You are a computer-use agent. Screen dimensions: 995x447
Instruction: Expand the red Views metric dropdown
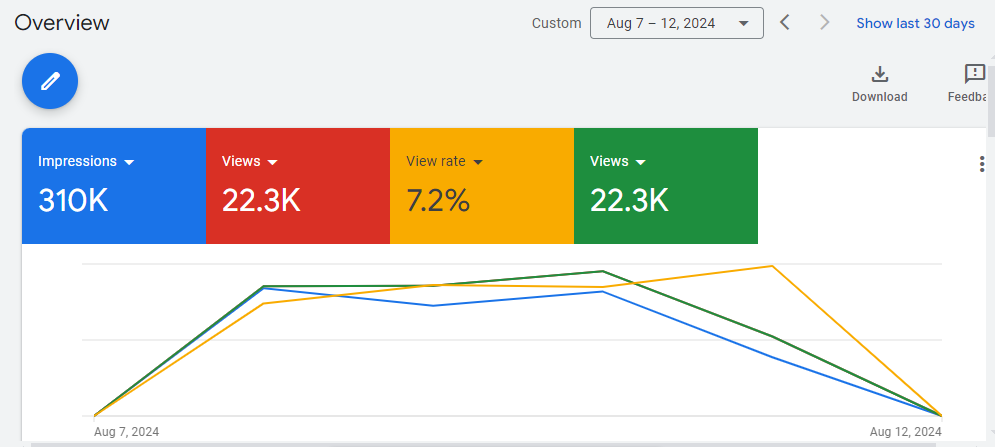[272, 162]
